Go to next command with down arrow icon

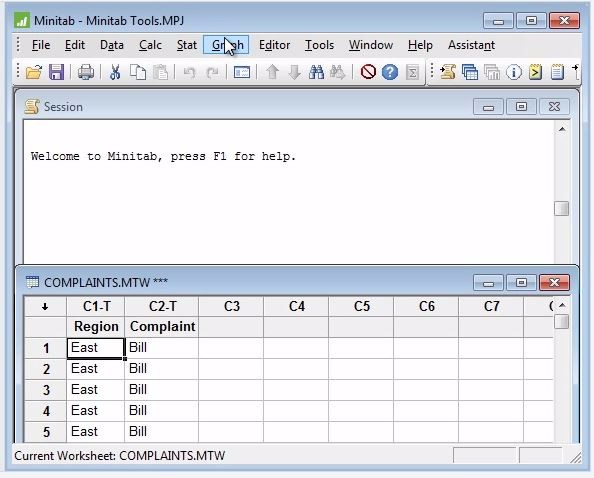point(294,72)
